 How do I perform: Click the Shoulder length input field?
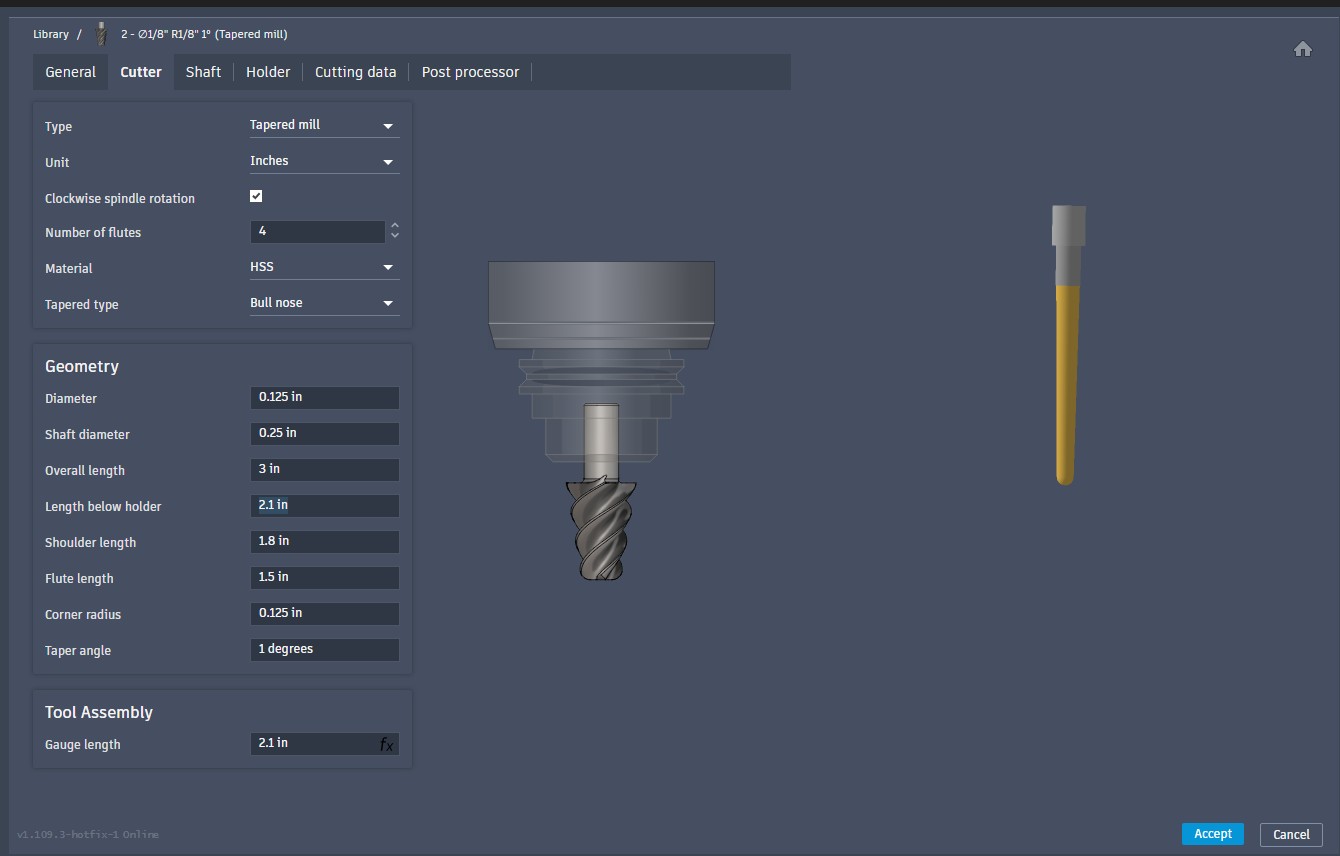[324, 541]
